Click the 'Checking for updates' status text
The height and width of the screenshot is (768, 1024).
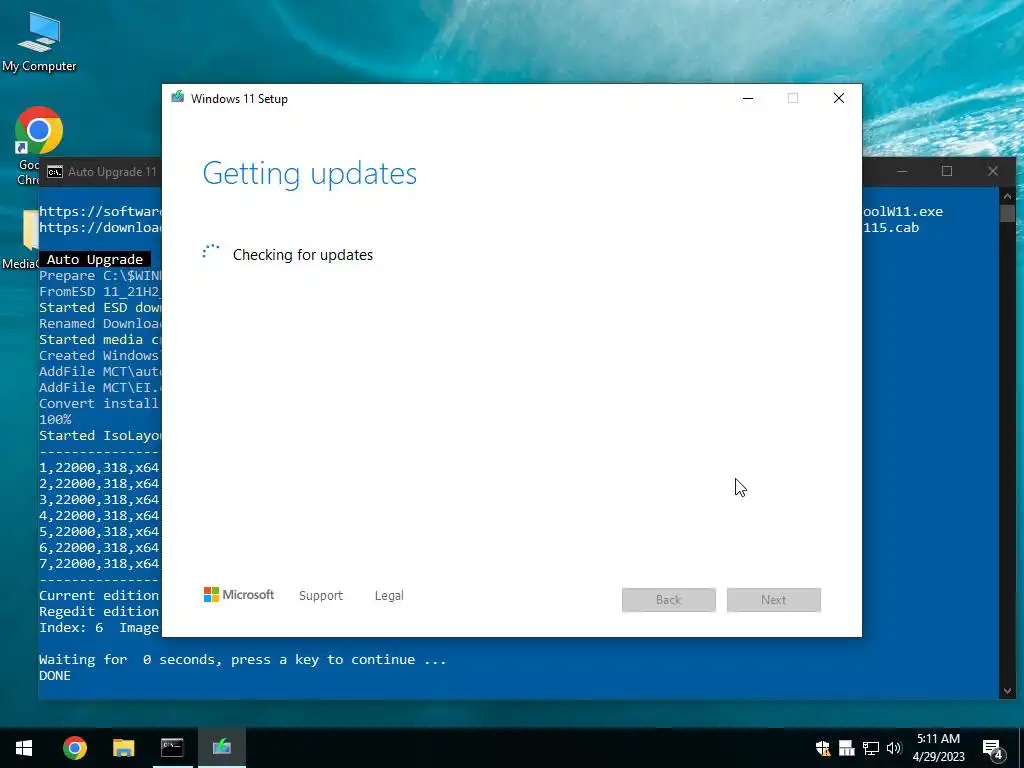(x=303, y=255)
